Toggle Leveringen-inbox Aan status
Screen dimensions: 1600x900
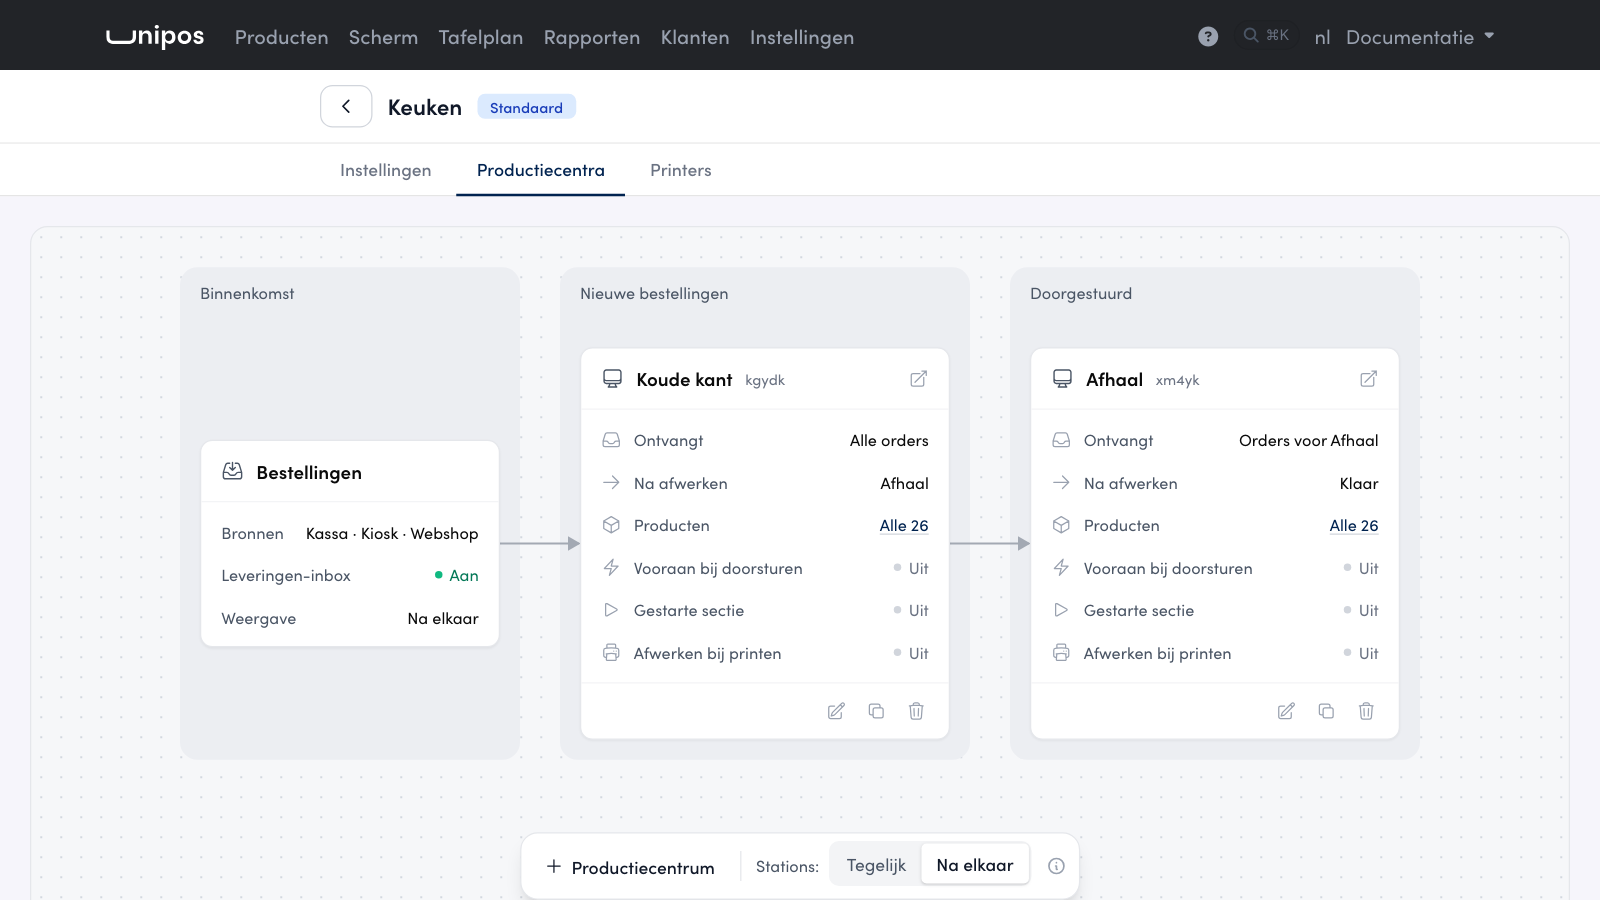456,575
